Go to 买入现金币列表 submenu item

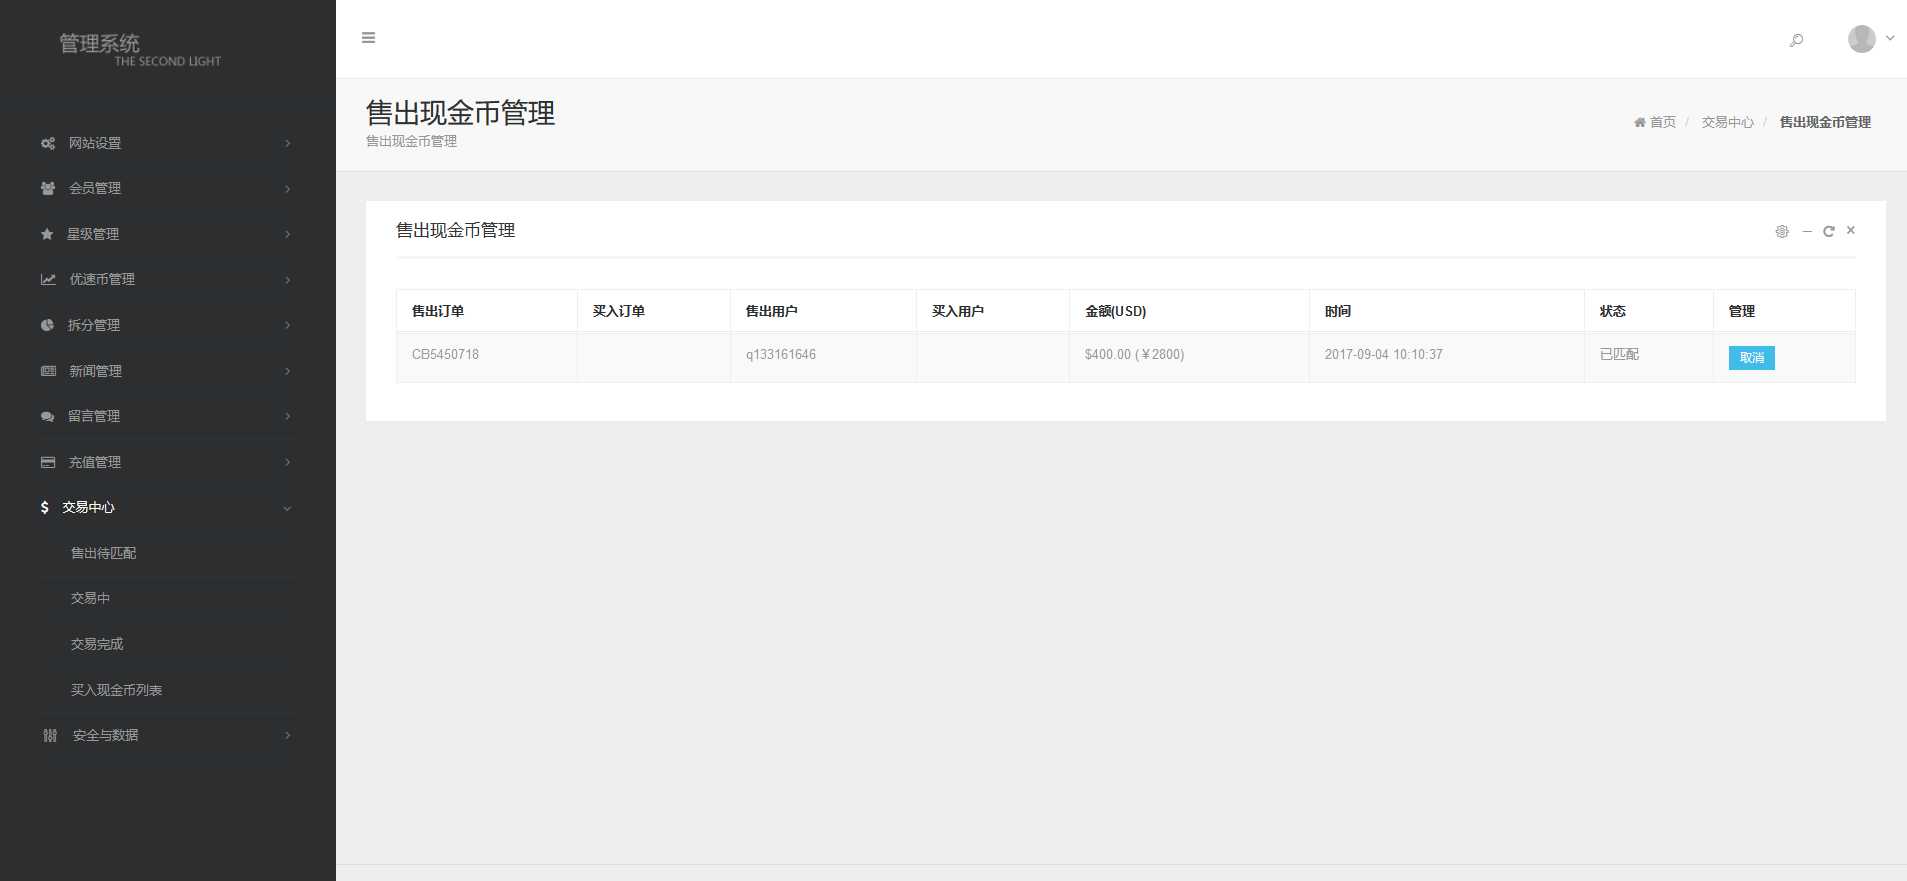(x=116, y=690)
